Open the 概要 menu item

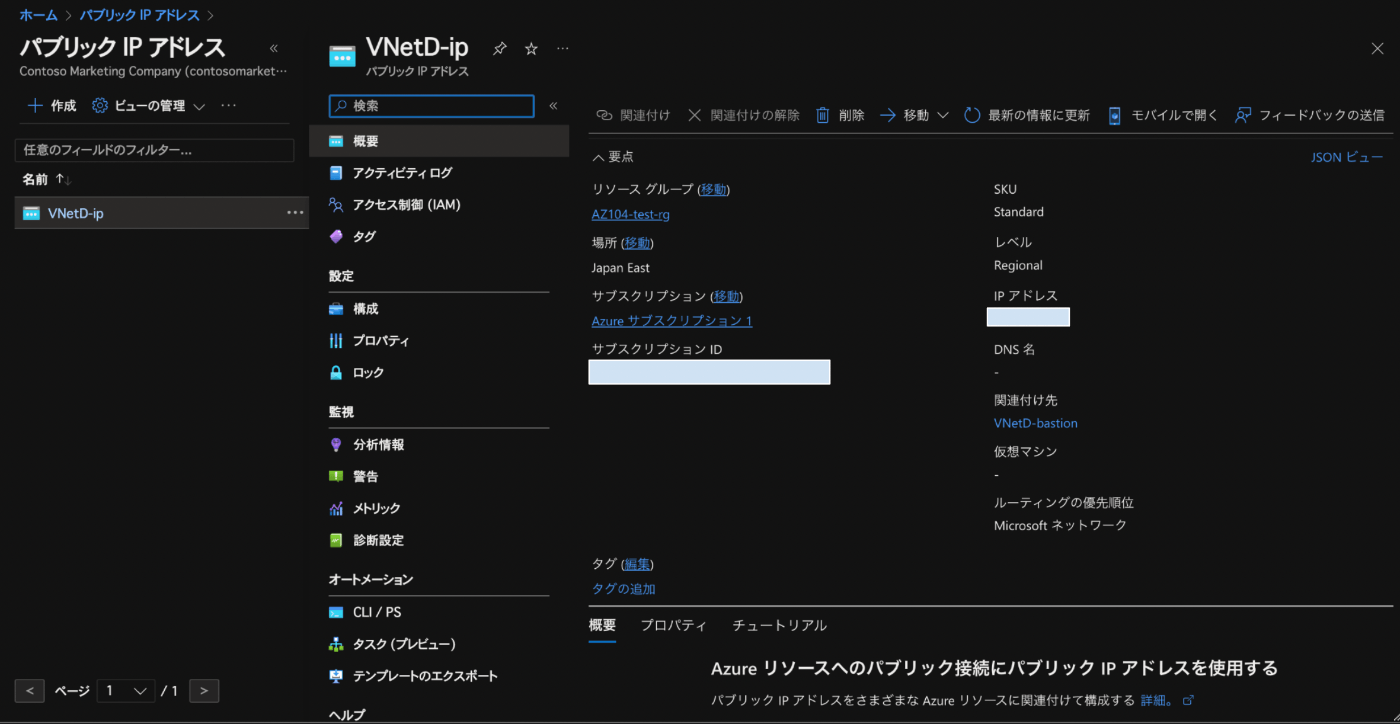click(x=439, y=141)
